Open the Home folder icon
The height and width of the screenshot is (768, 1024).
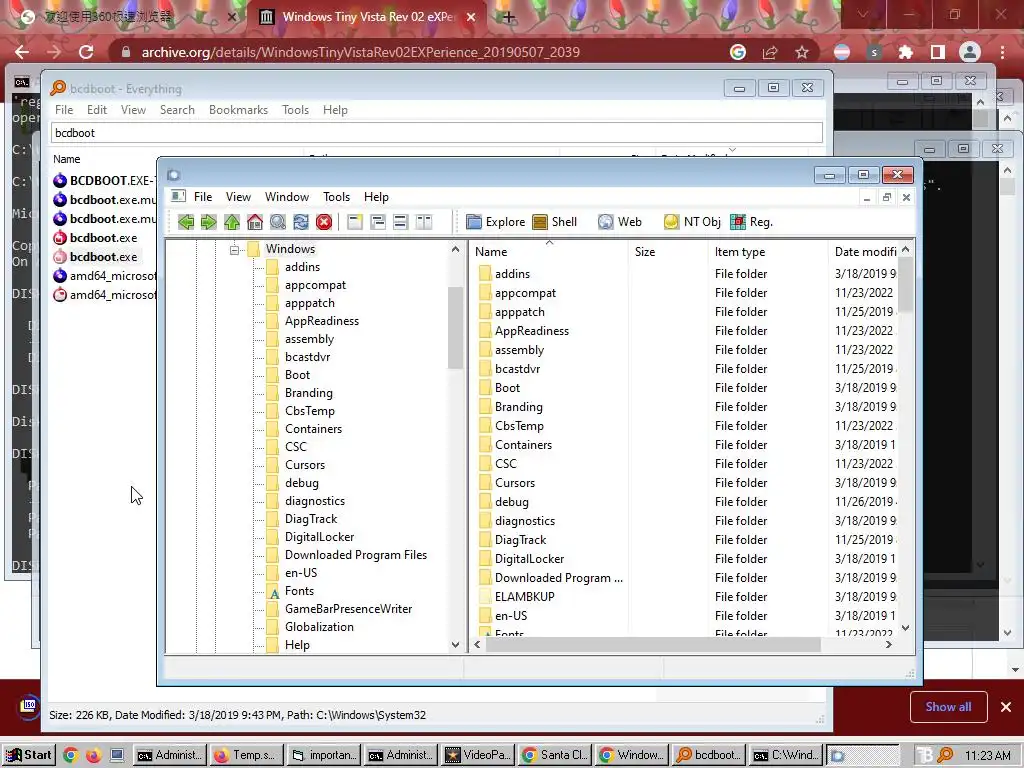coord(255,222)
